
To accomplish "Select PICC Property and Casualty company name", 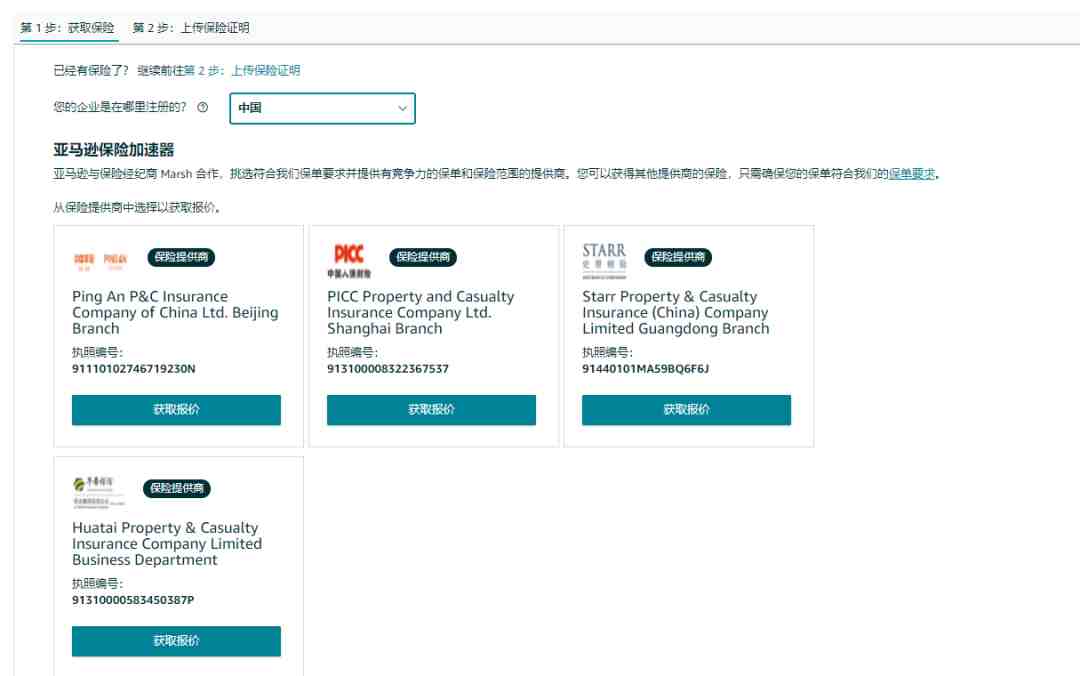I will [421, 312].
